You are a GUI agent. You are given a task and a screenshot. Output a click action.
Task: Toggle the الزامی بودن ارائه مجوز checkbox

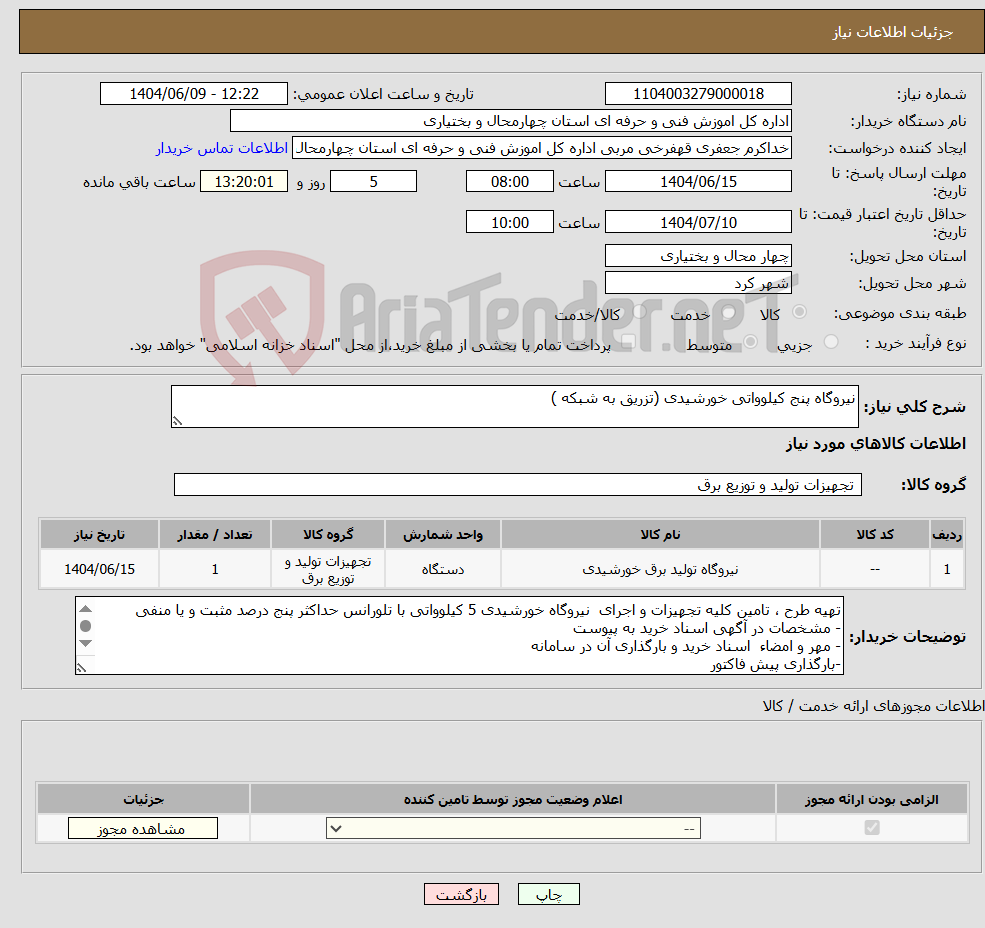pos(871,828)
